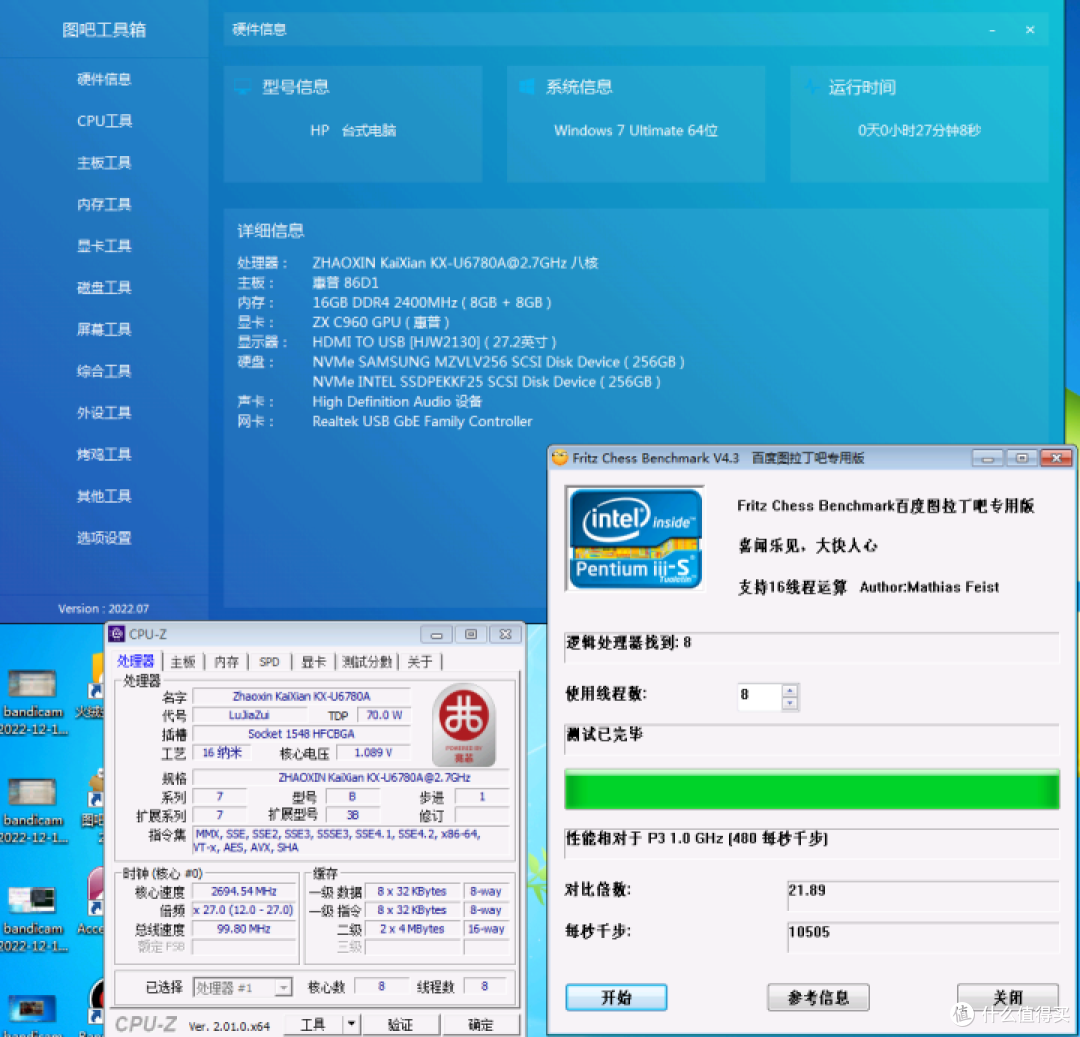The image size is (1080, 1037).
Task: Close the Fritz Chess Benchmark window
Action: tap(1056, 458)
